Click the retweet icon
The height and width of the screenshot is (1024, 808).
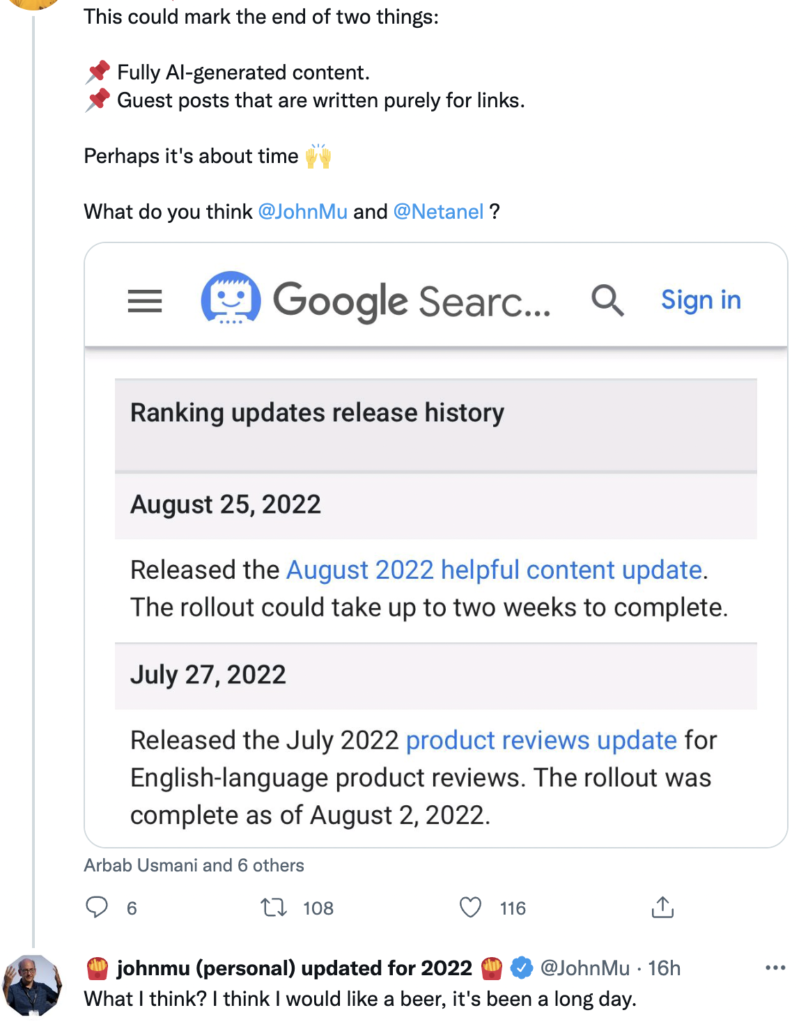coord(272,908)
